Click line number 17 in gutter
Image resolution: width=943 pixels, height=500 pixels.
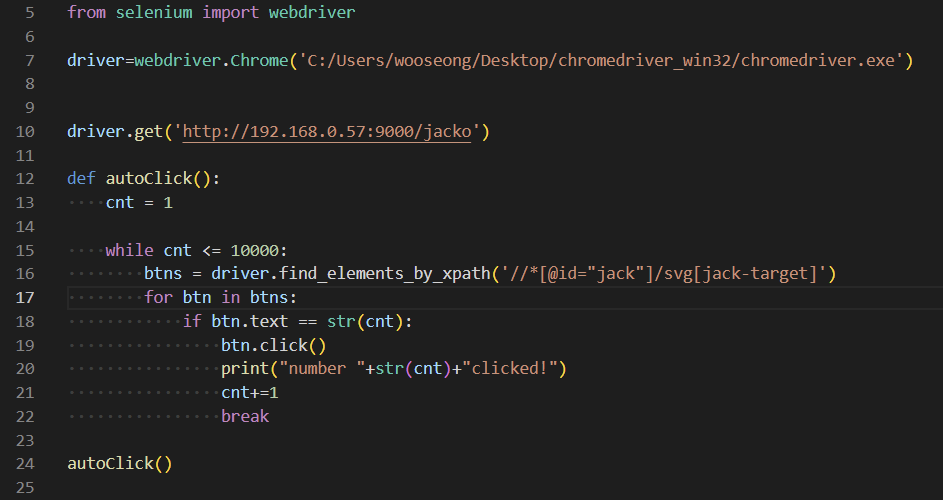25,297
